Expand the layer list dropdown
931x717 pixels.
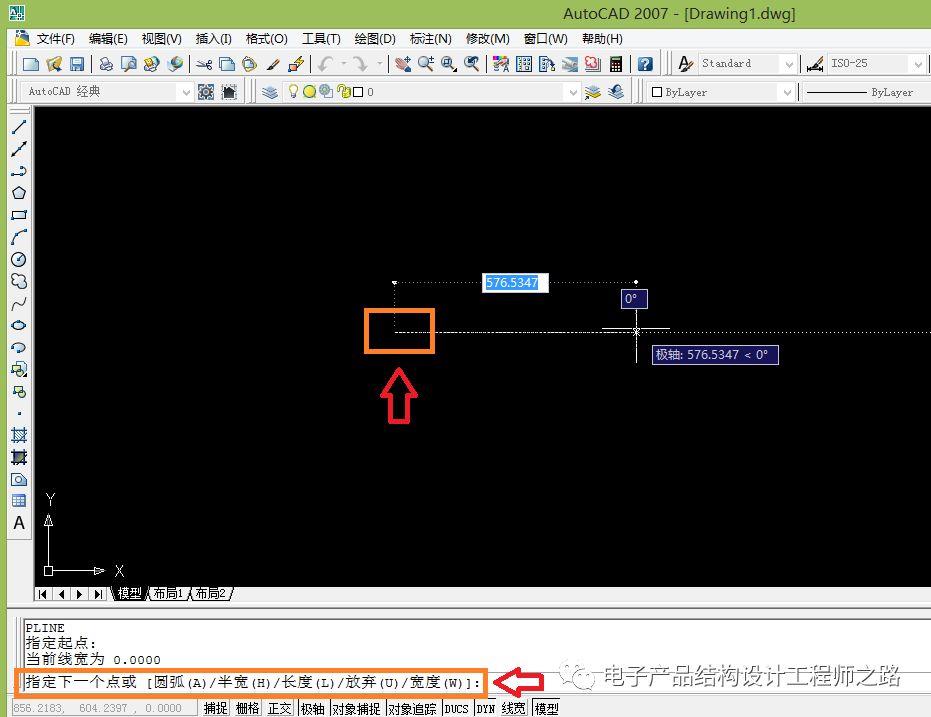click(572, 92)
